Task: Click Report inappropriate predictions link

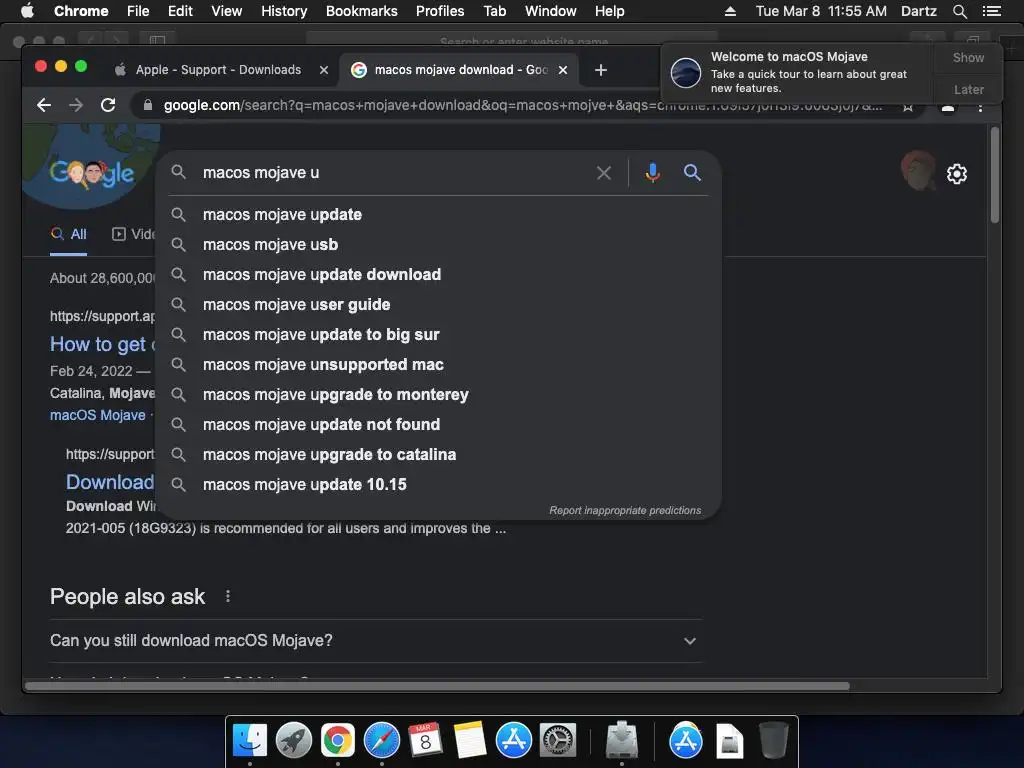Action: tap(625, 511)
